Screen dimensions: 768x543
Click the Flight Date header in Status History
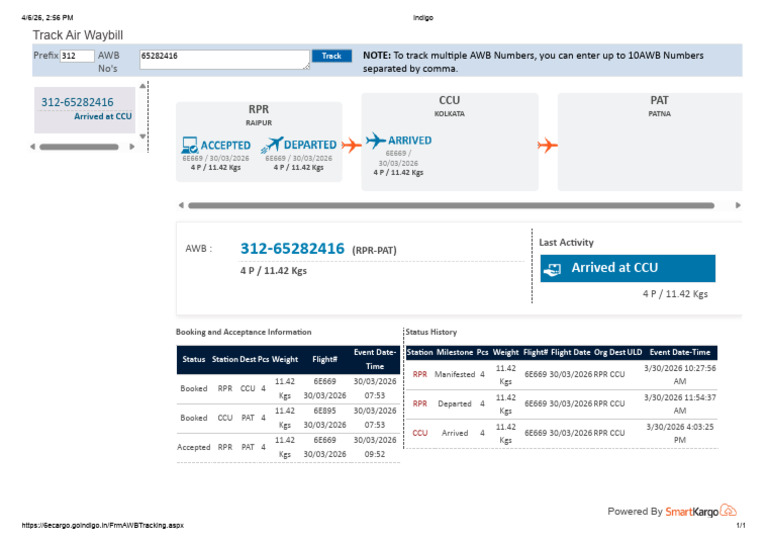click(571, 352)
